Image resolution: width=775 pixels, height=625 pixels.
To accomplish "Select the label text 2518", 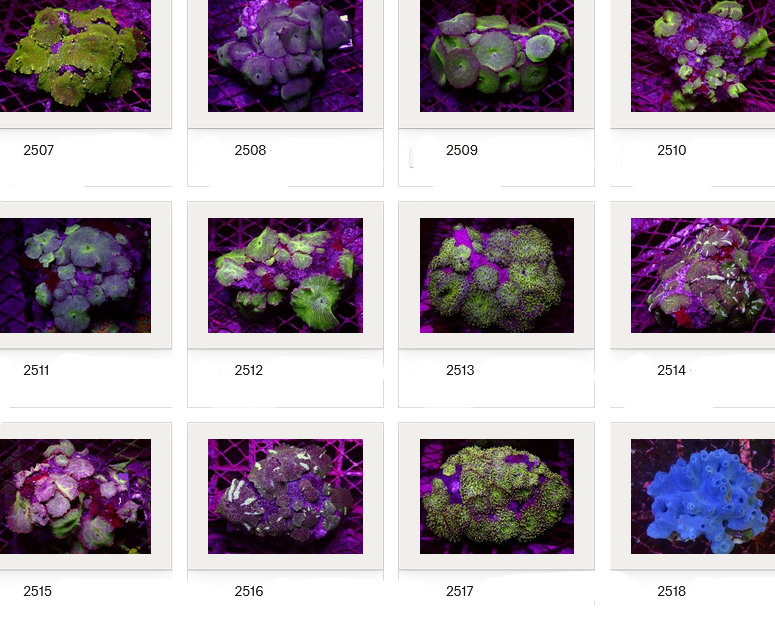I will tap(671, 591).
